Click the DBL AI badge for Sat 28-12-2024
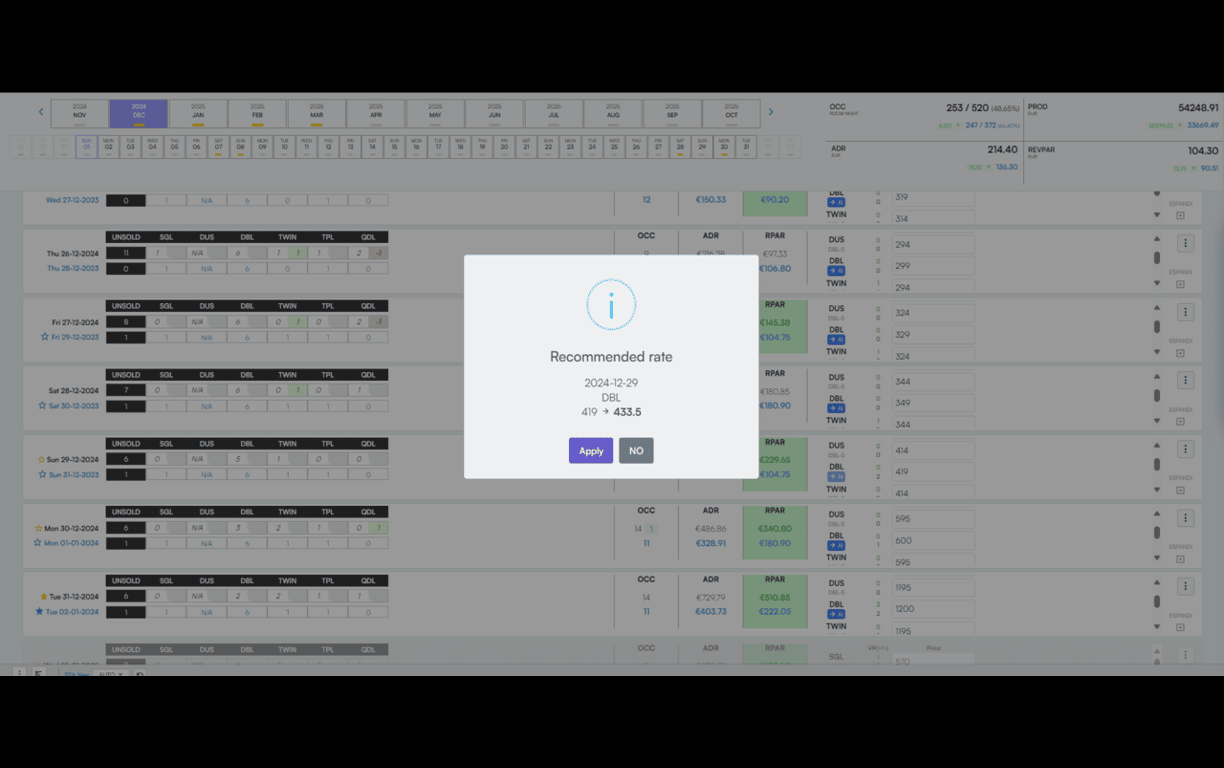The width and height of the screenshot is (1224, 768). (836, 408)
